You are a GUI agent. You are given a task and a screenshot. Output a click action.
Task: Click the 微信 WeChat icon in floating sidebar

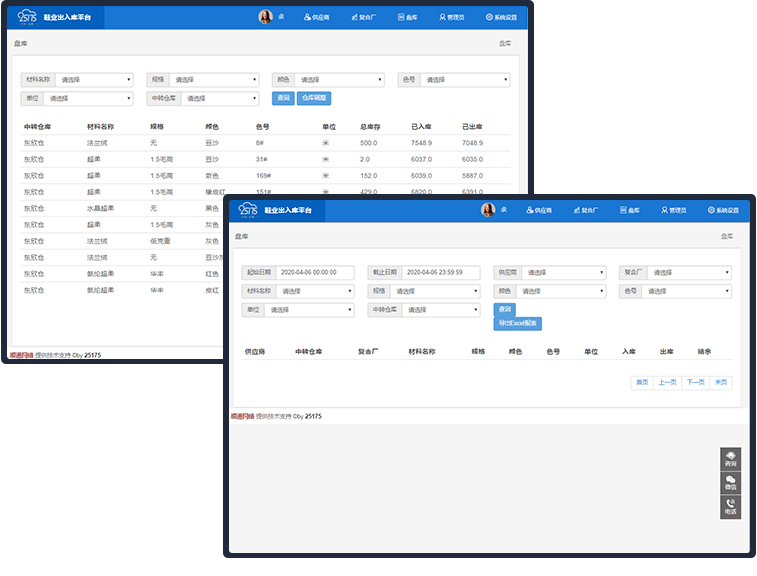coord(730,483)
